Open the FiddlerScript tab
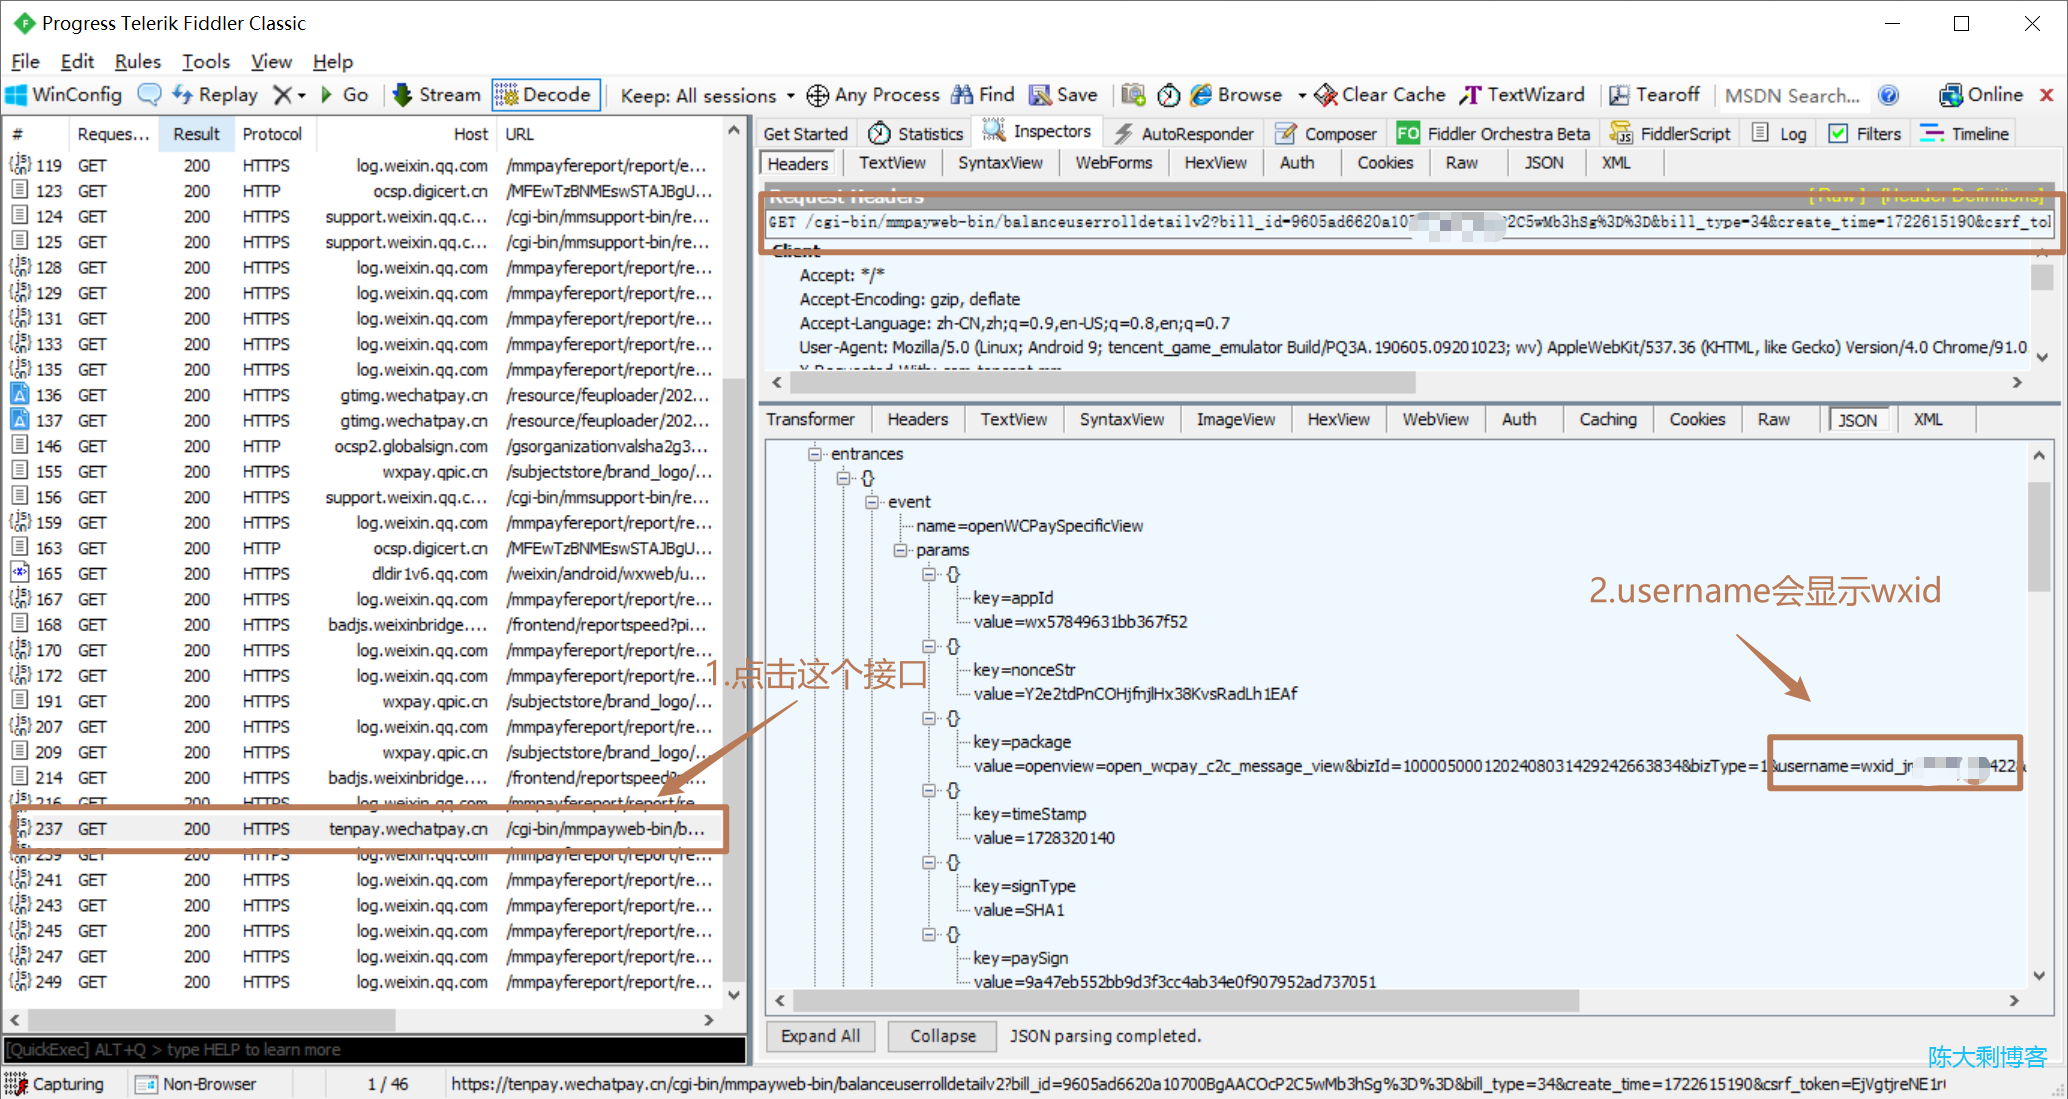Screen dimensions: 2068x1099 click(1670, 134)
